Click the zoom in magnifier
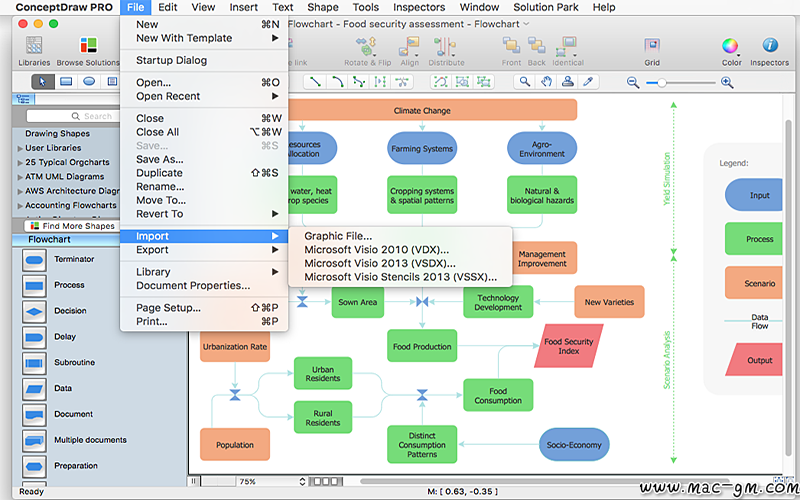The image size is (800, 500). point(727,82)
